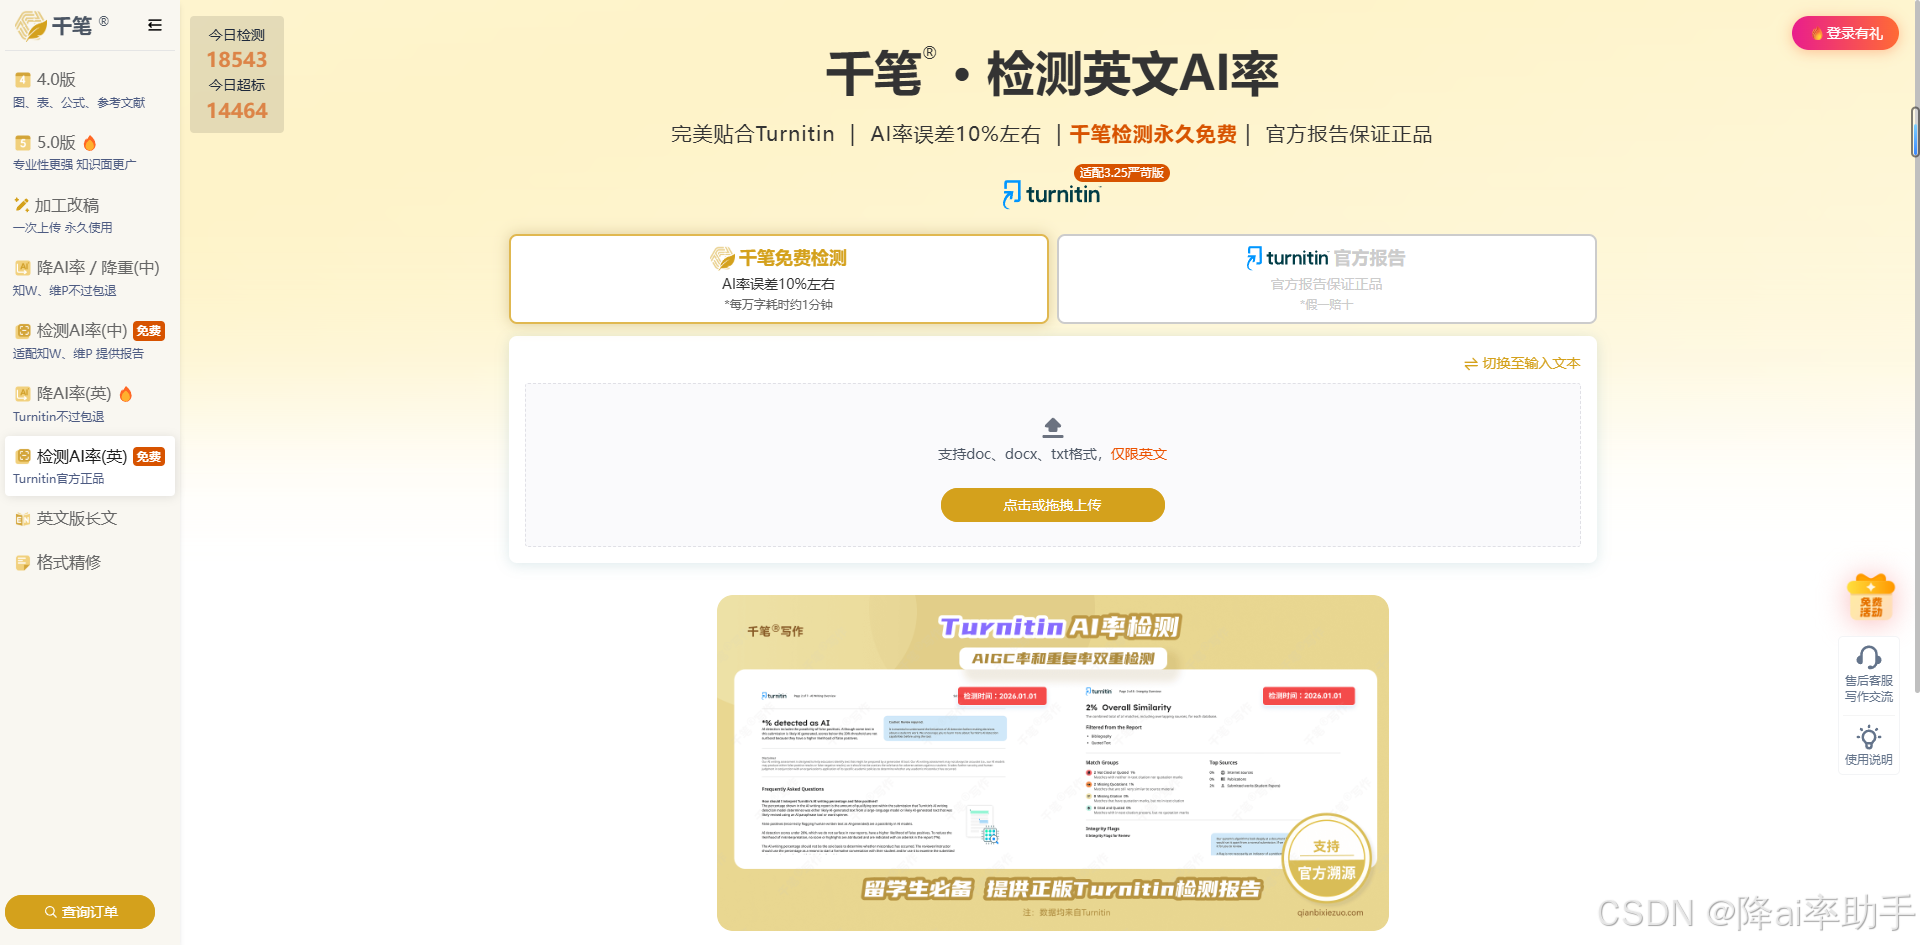
Task: Open 售后客服 写作交流 support headset
Action: tap(1869, 674)
